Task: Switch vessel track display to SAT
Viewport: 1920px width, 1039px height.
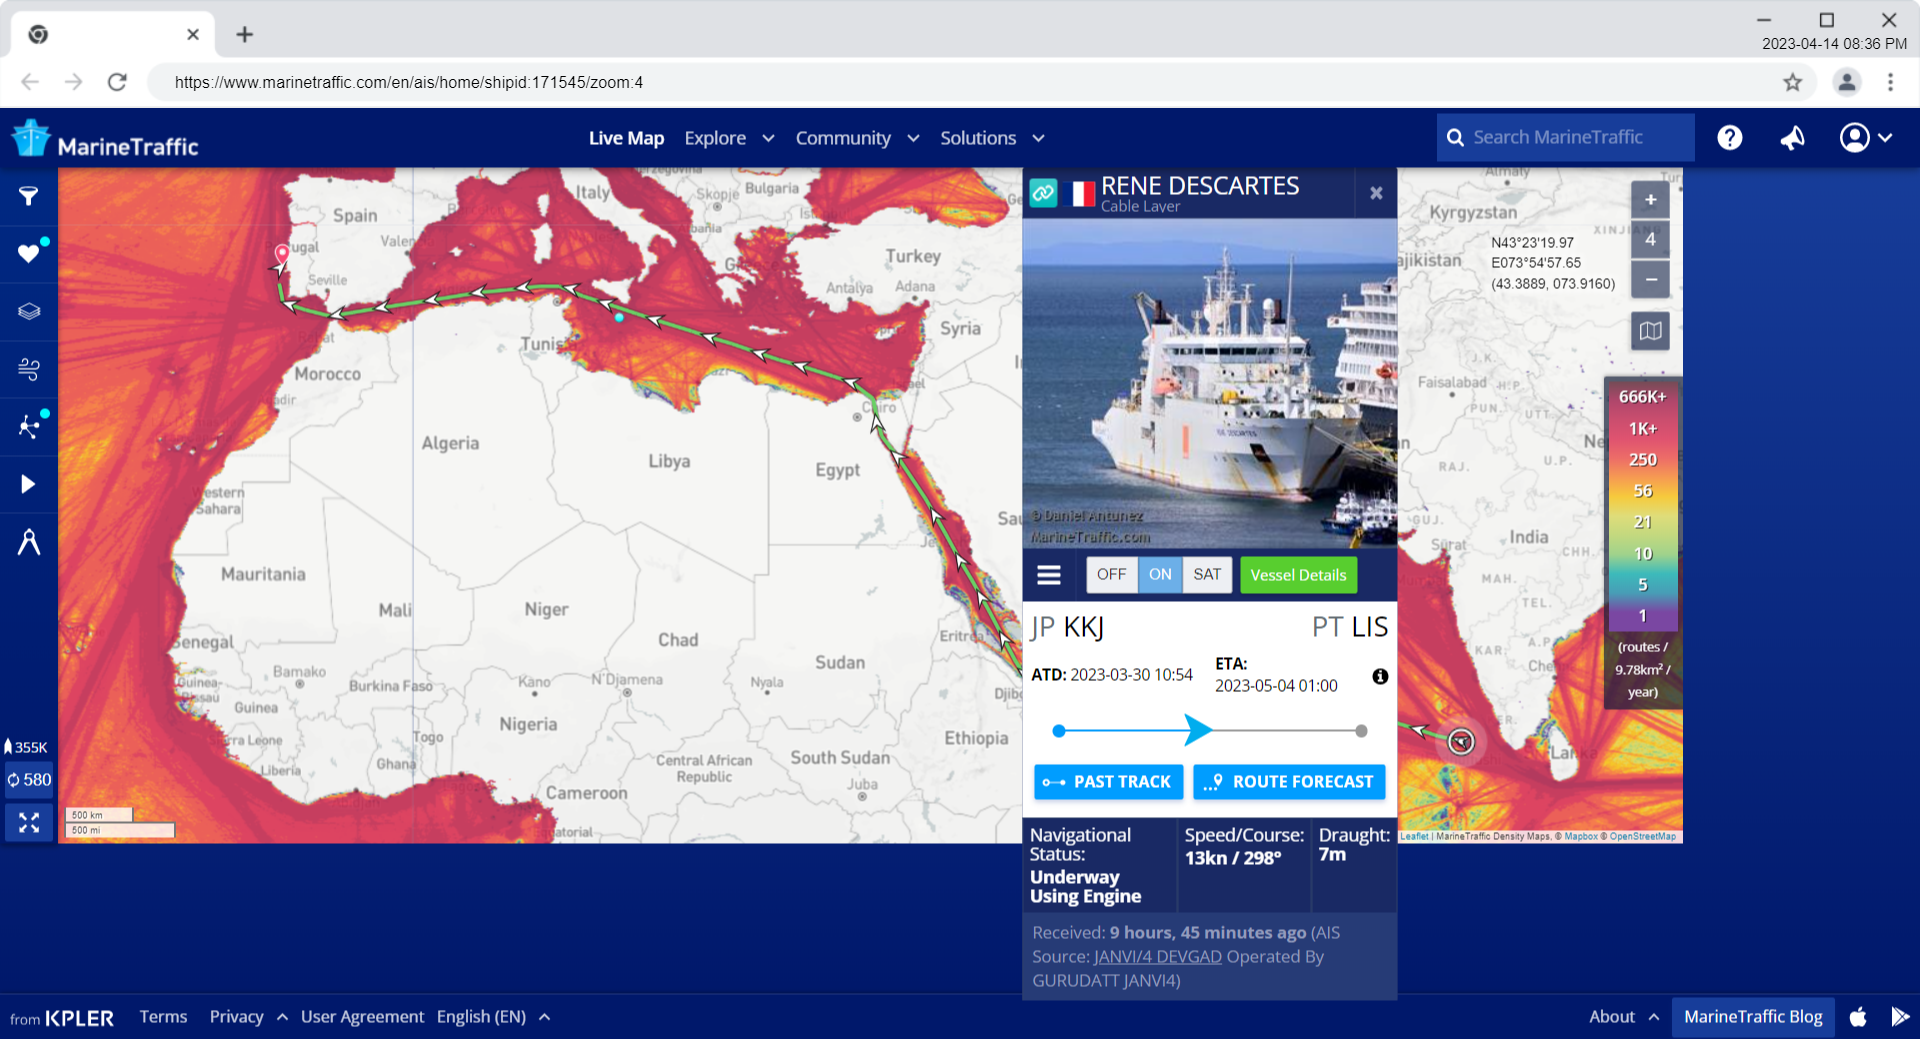Action: point(1207,575)
